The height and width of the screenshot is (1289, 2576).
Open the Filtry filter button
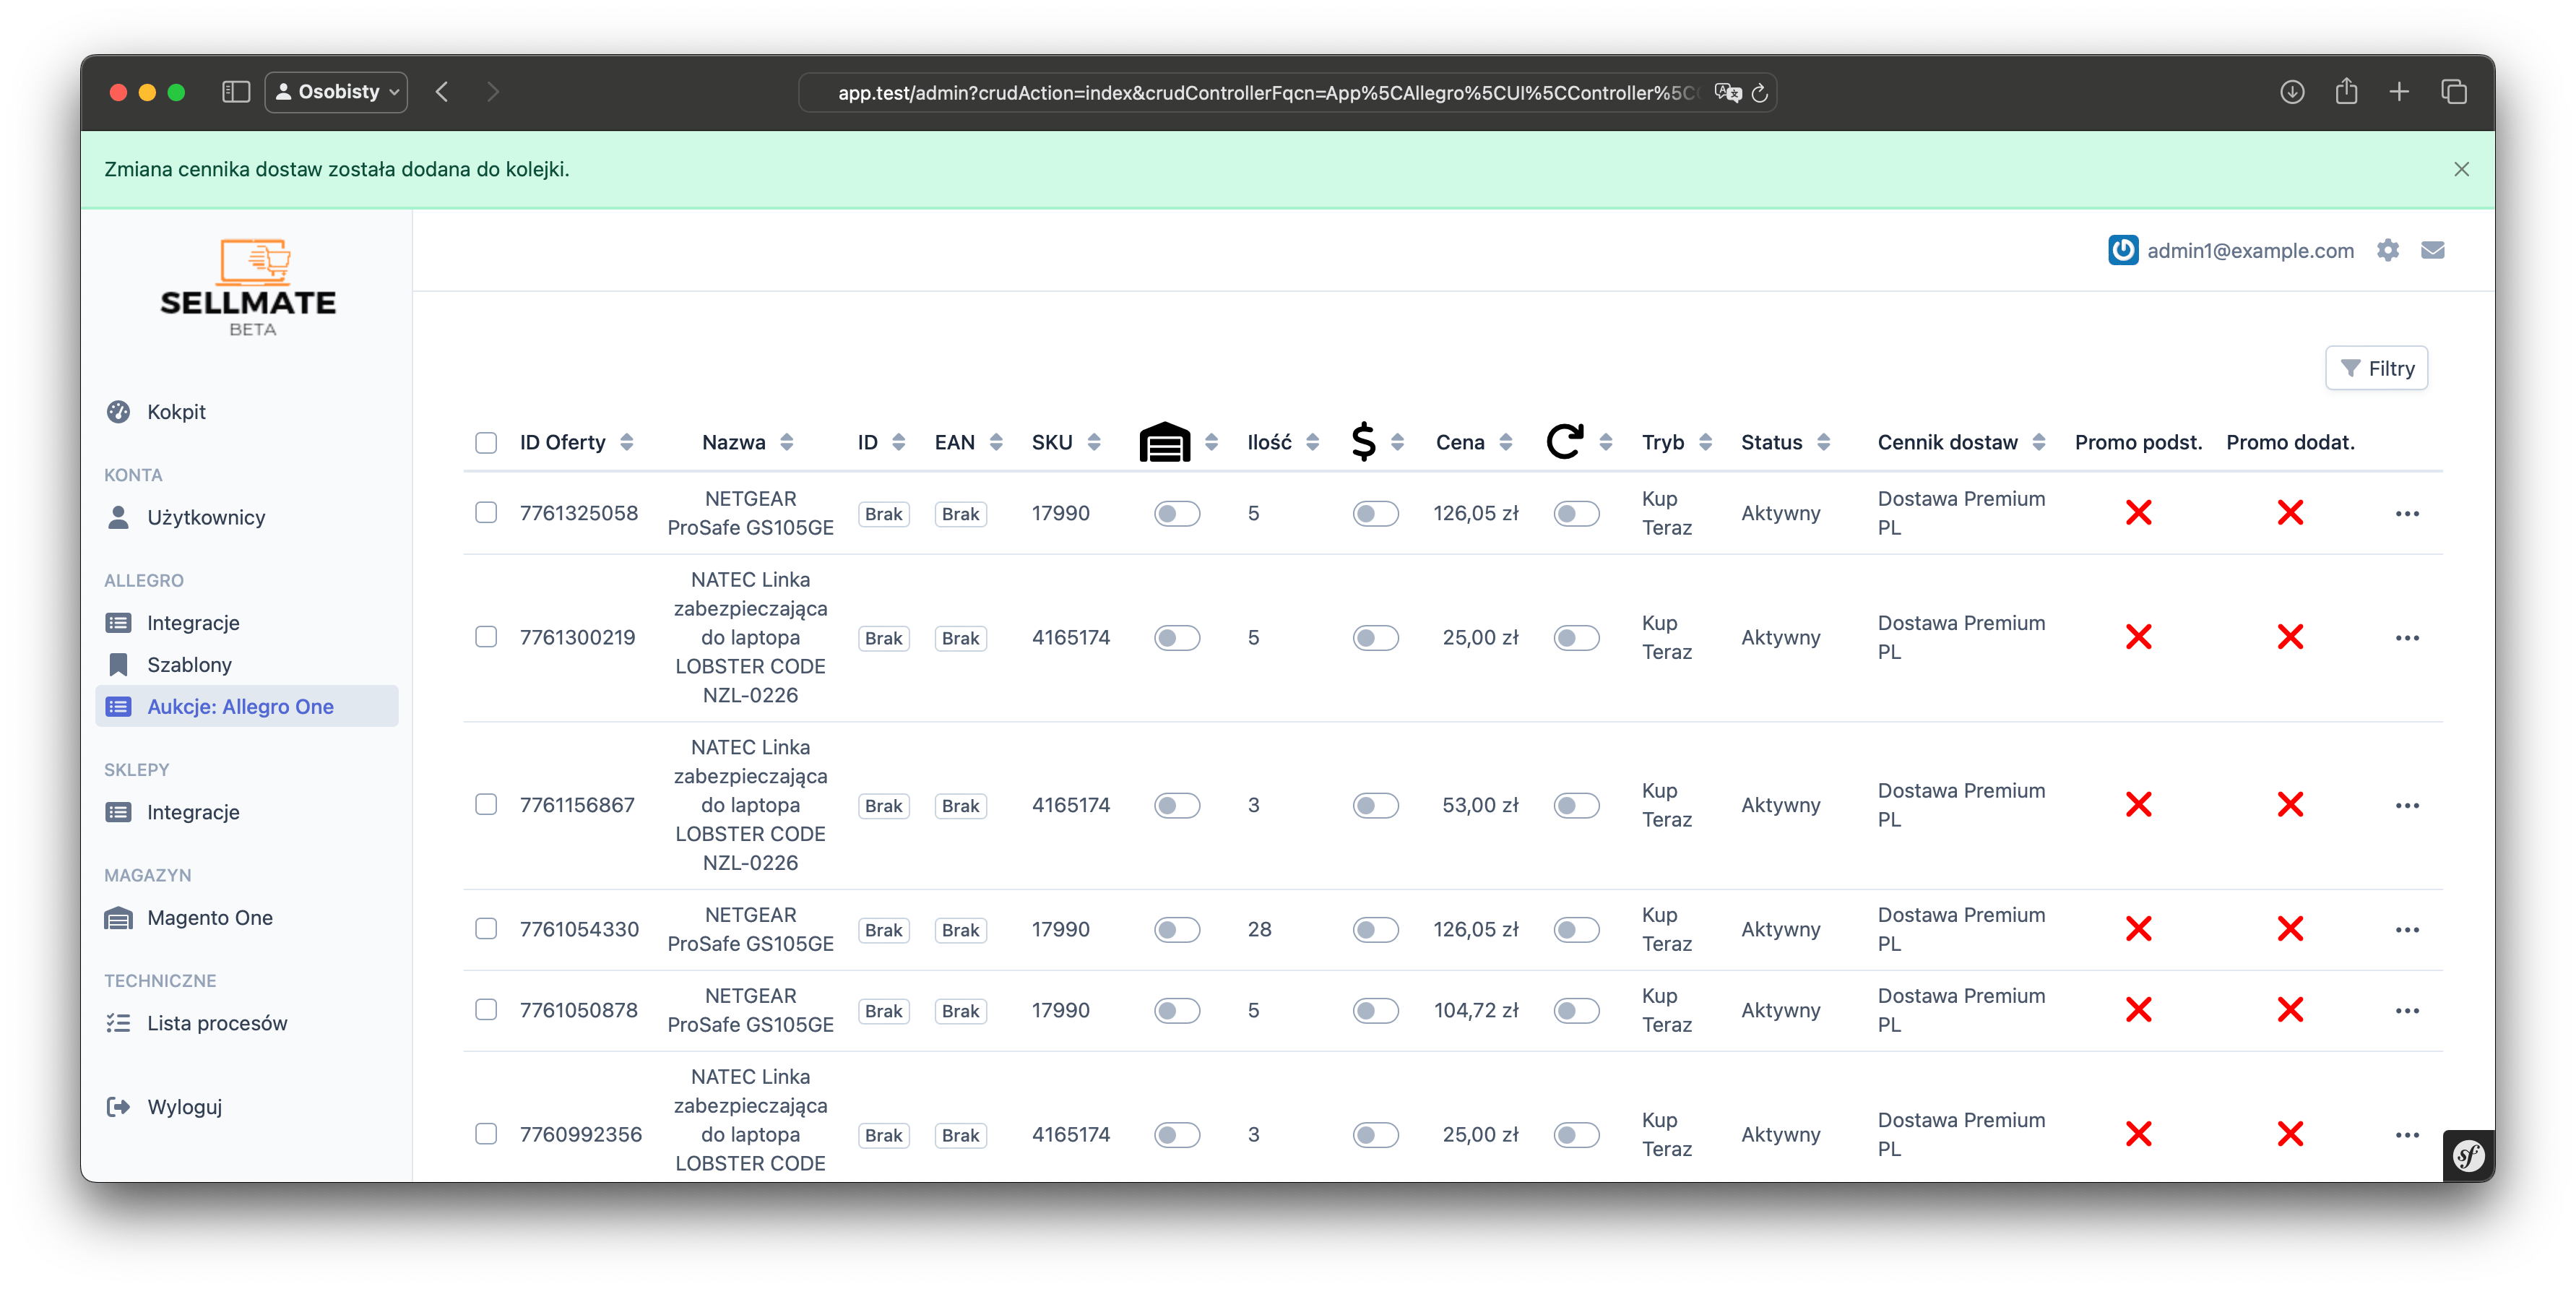2376,368
